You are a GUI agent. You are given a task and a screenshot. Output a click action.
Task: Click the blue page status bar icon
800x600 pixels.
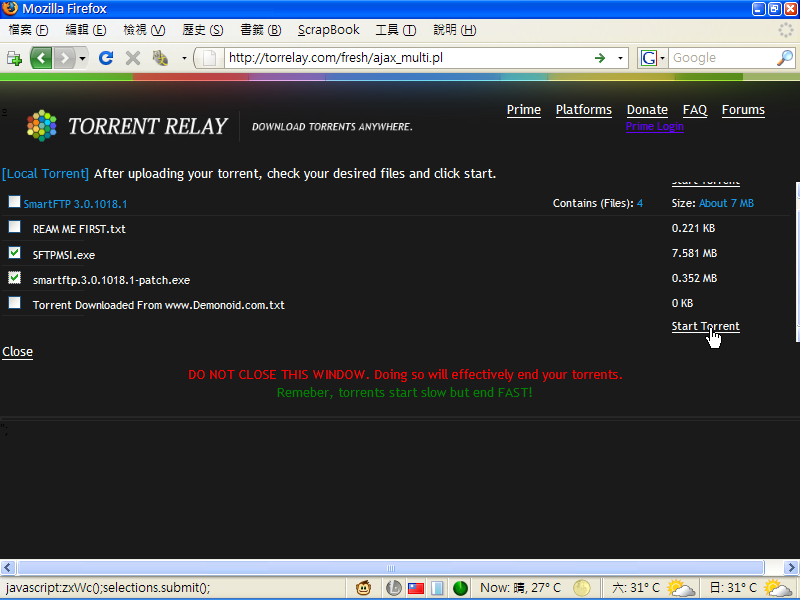[437, 588]
